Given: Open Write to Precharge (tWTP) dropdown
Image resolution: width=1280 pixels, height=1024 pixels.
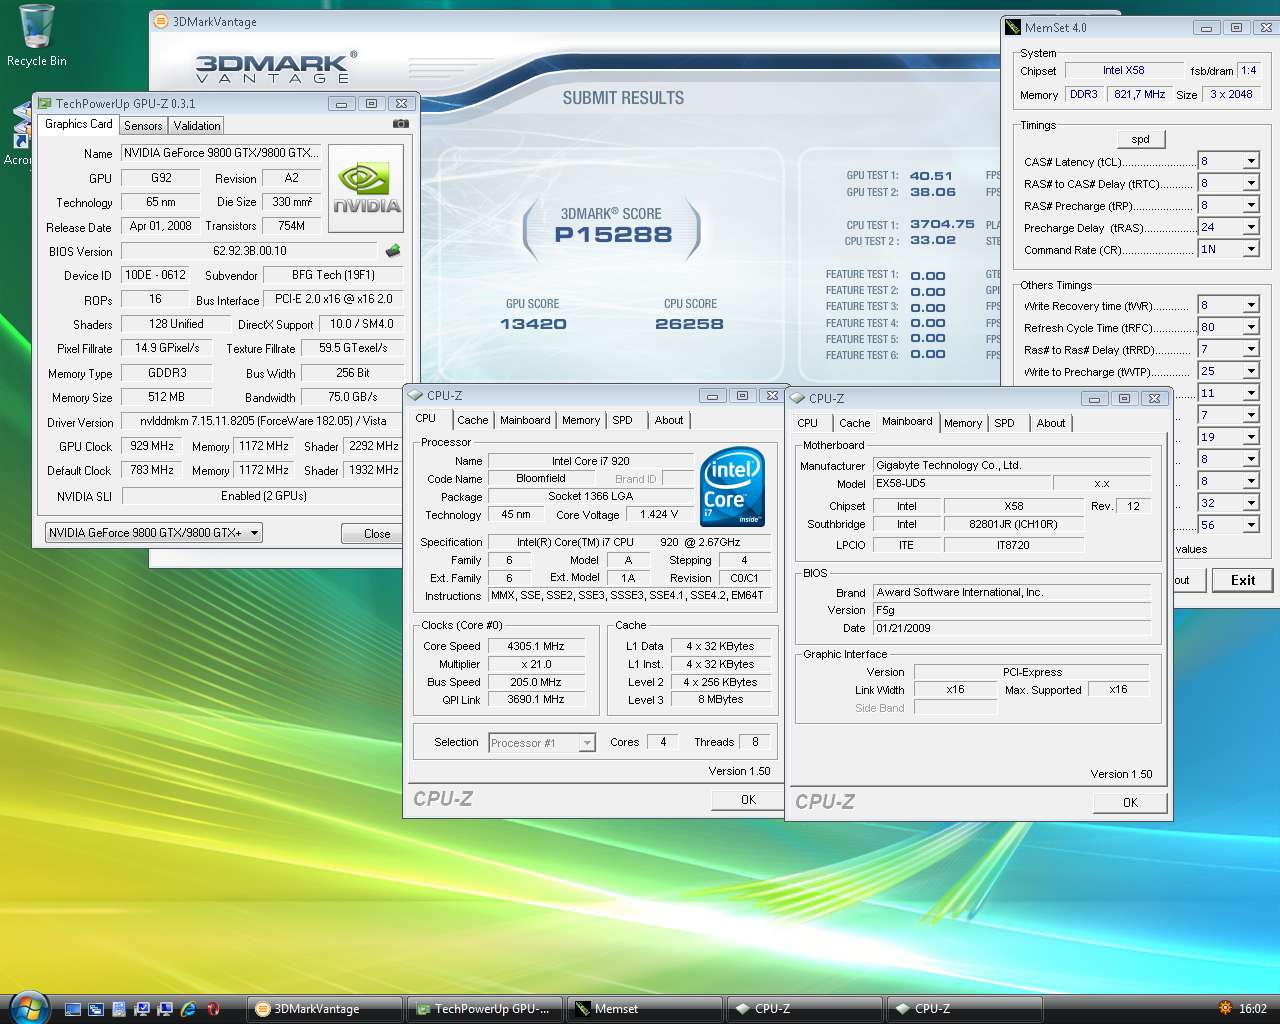Looking at the screenshot, I should tap(1251, 371).
